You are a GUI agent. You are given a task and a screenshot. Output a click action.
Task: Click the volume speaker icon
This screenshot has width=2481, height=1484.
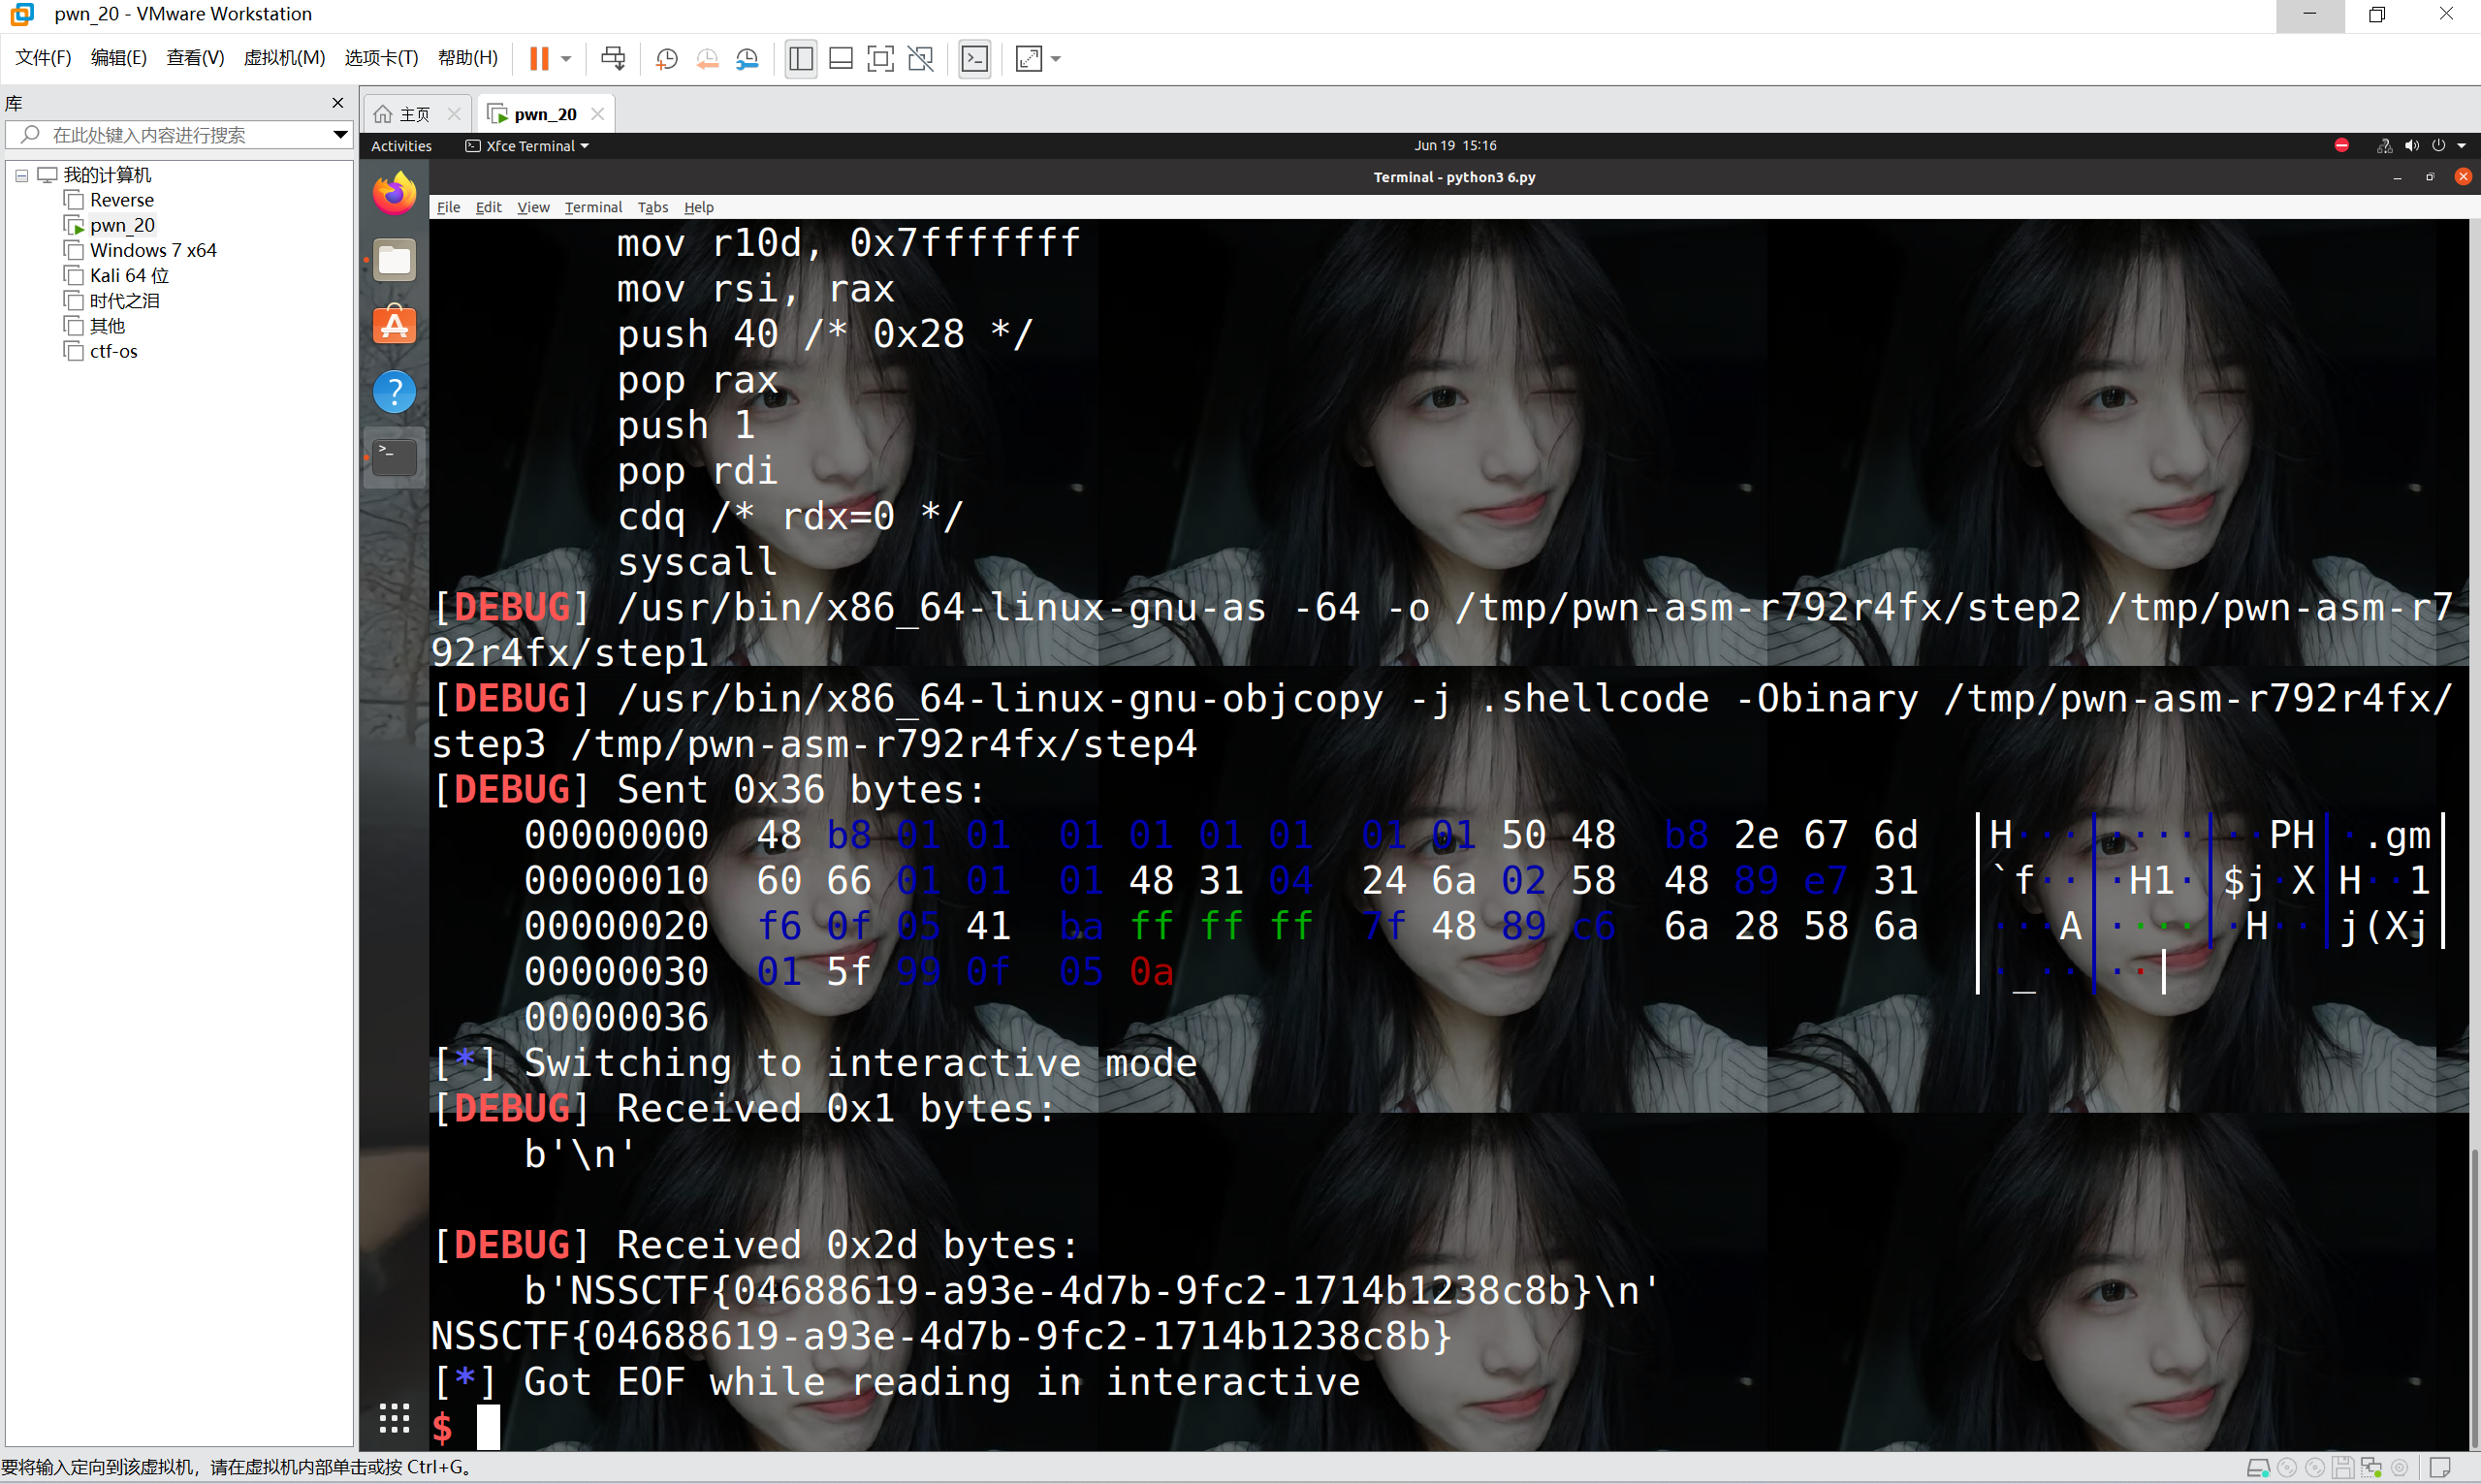click(2411, 146)
